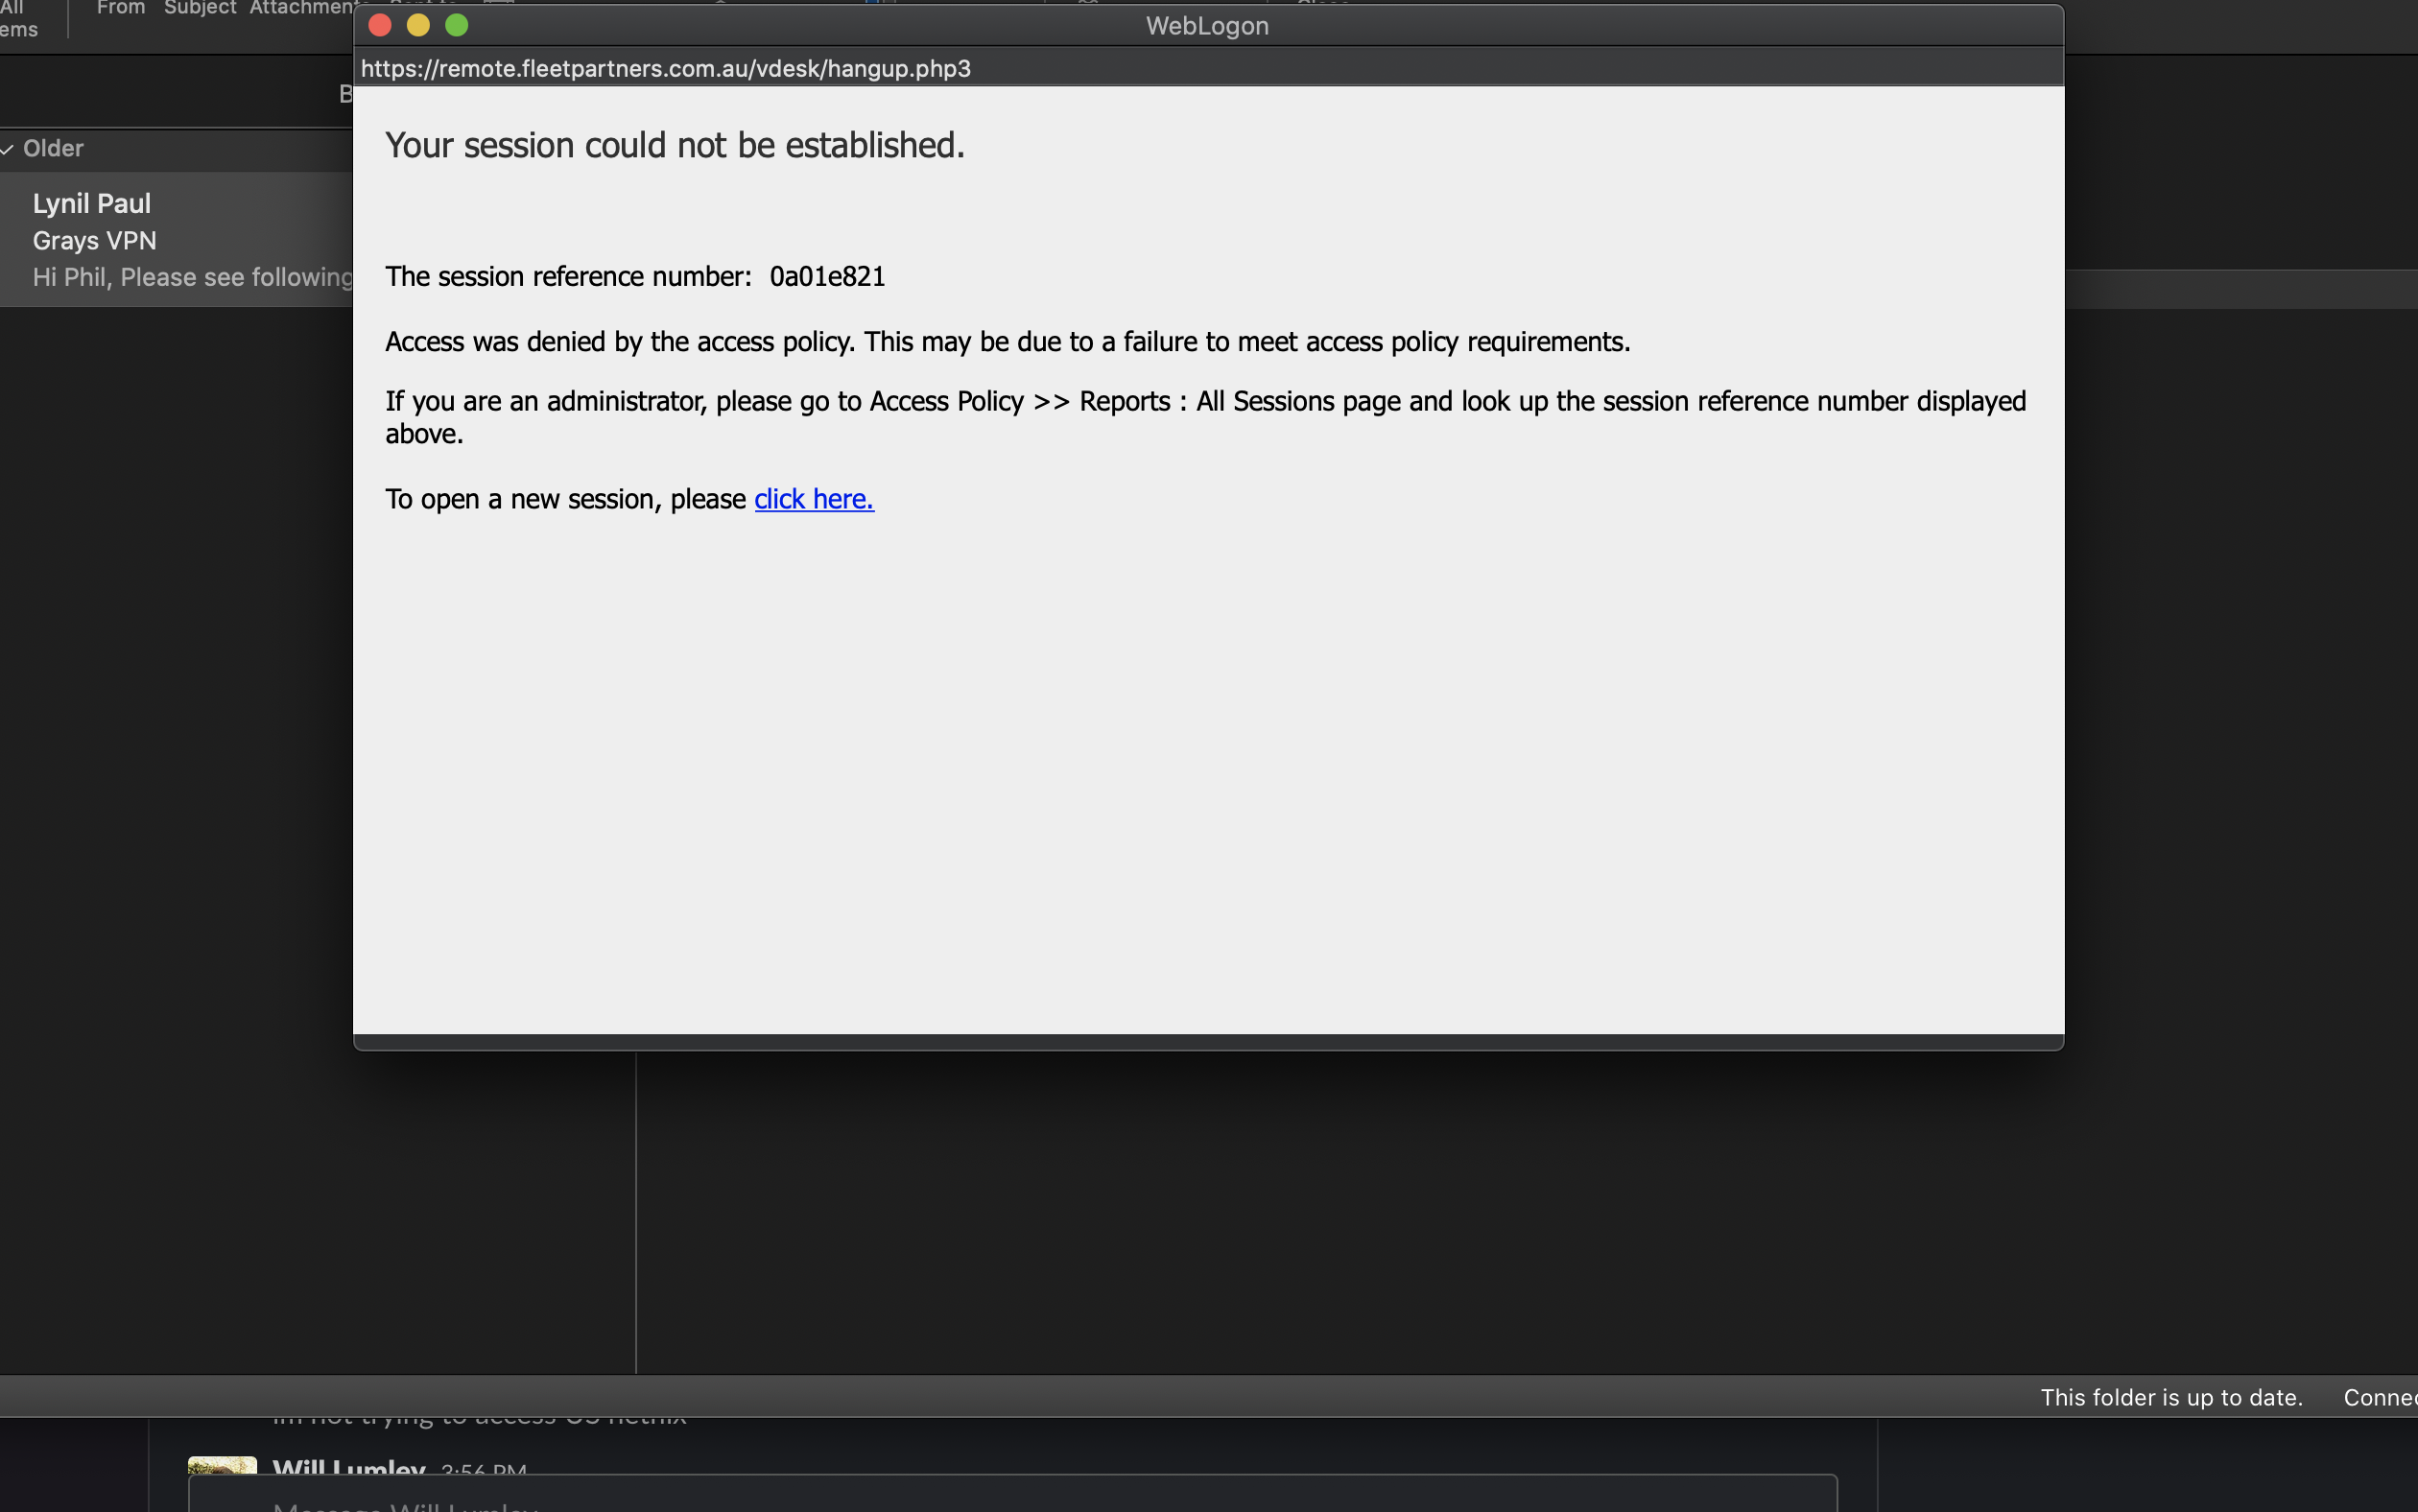The height and width of the screenshot is (1512, 2418).
Task: Click the 'Your session could not be established' heading
Action: [674, 146]
